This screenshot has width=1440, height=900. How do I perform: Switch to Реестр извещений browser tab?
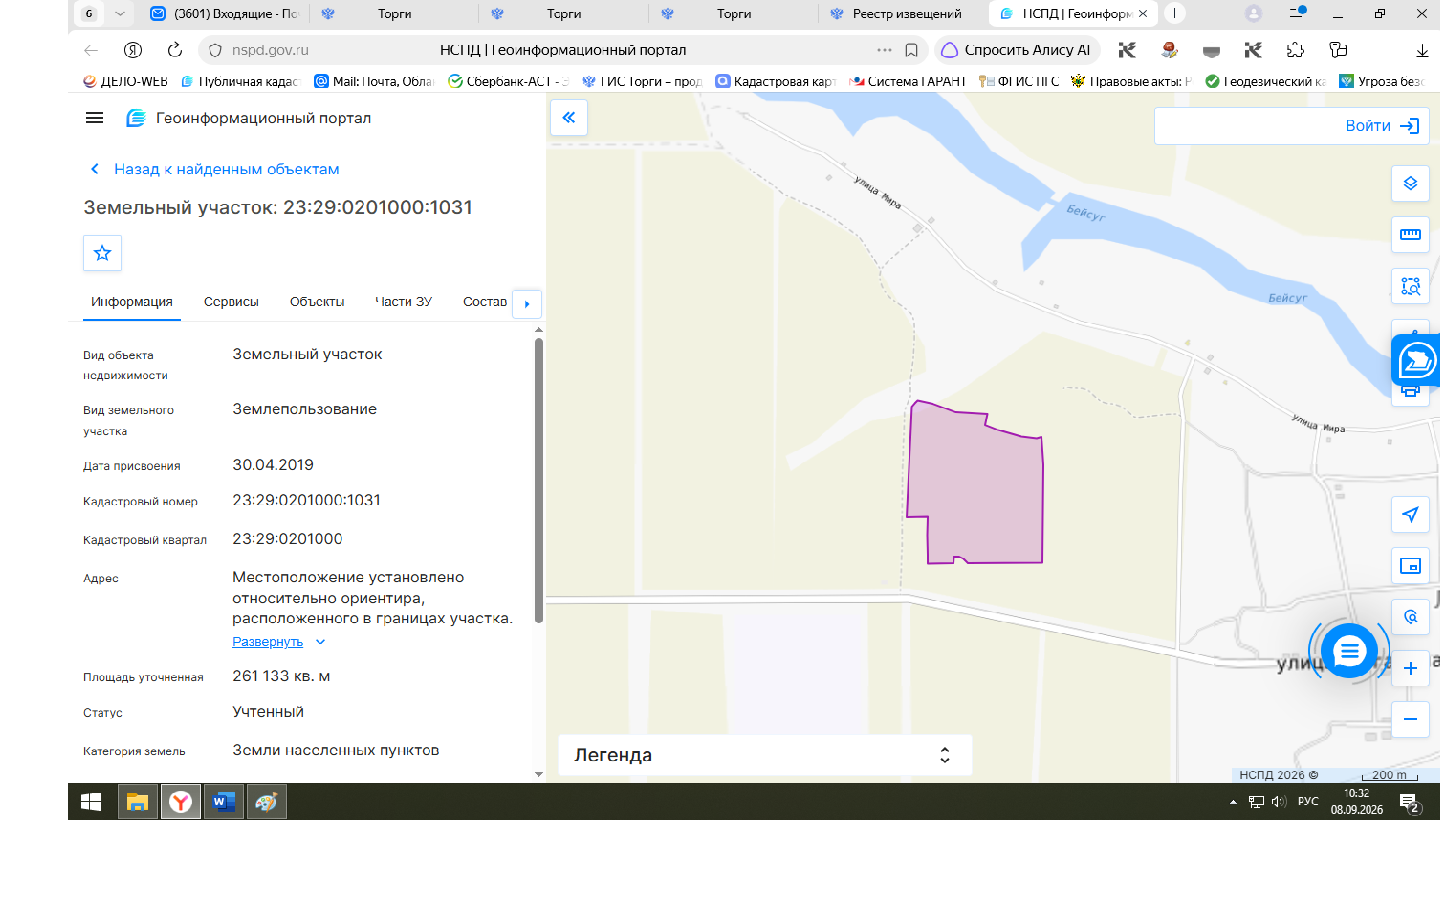(x=903, y=14)
